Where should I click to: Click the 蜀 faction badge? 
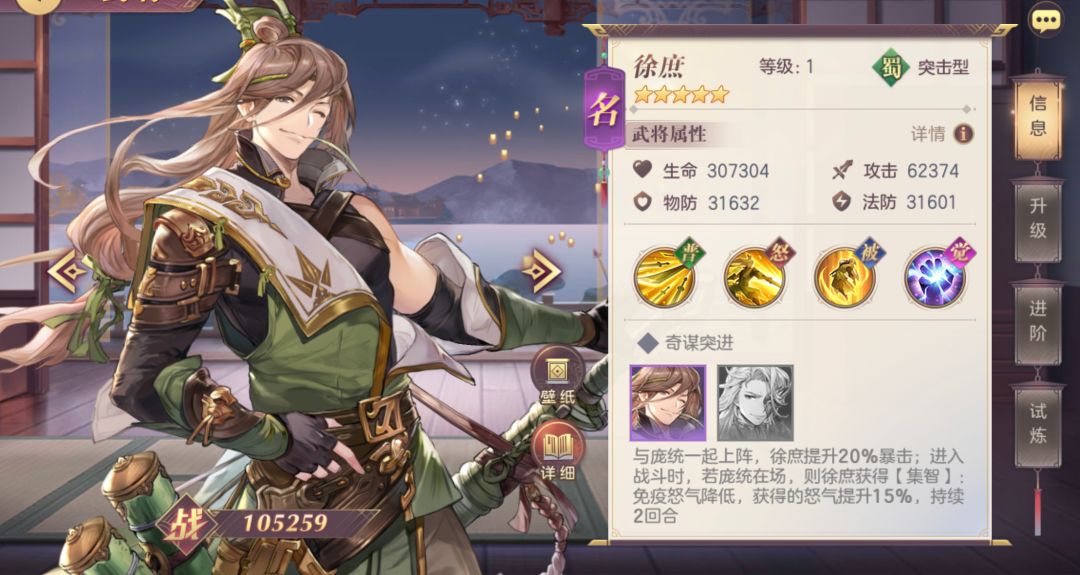click(x=891, y=67)
